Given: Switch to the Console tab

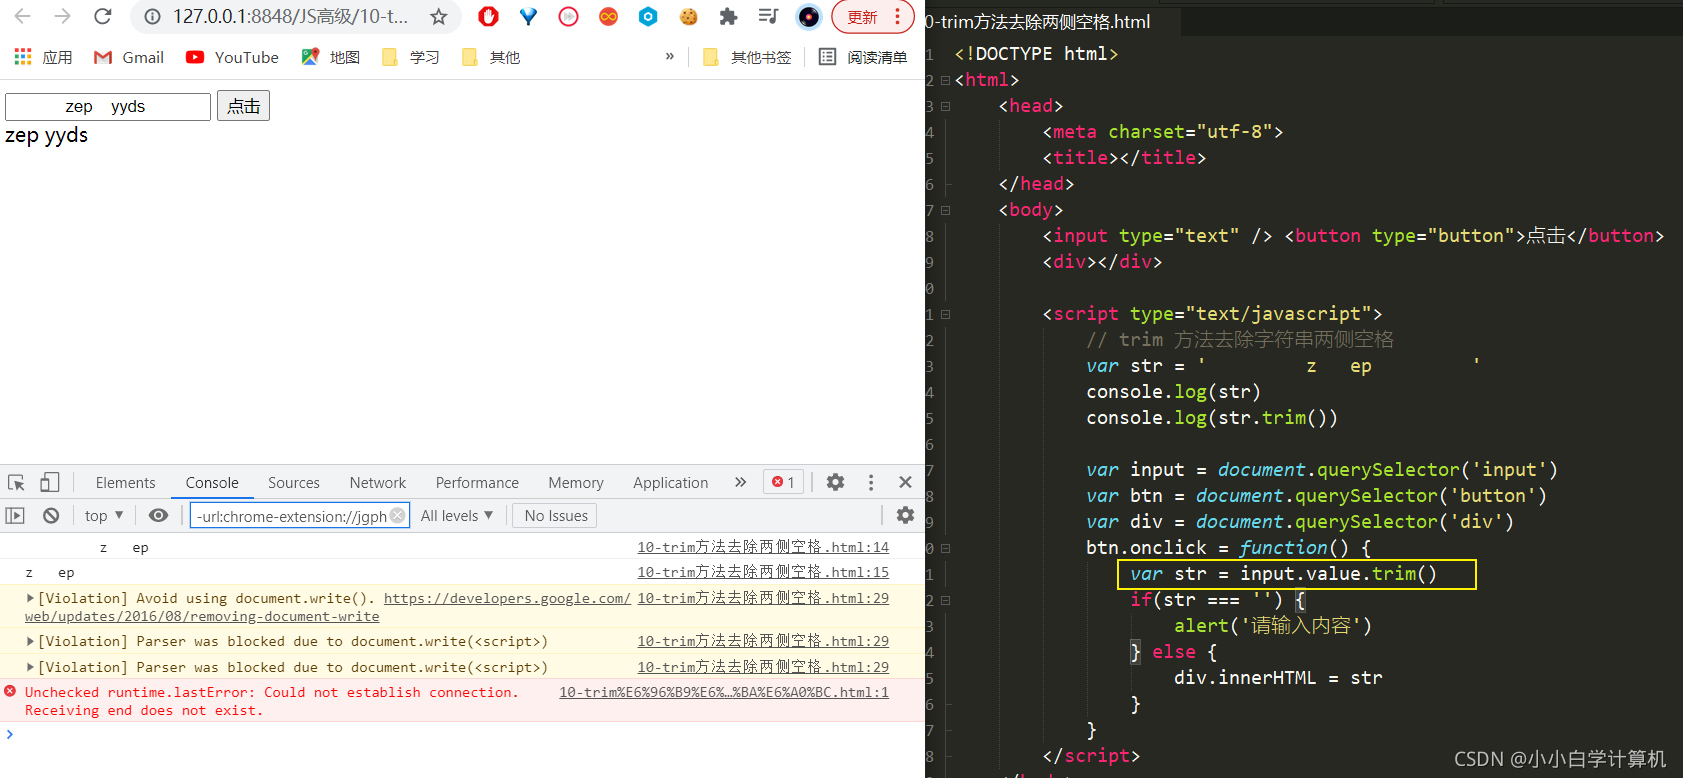Looking at the screenshot, I should (212, 482).
